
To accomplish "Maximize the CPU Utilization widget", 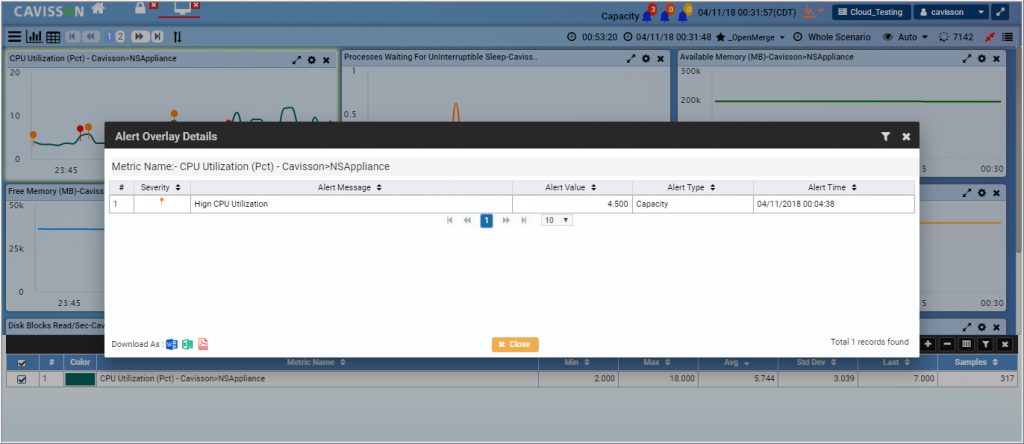I will [297, 59].
